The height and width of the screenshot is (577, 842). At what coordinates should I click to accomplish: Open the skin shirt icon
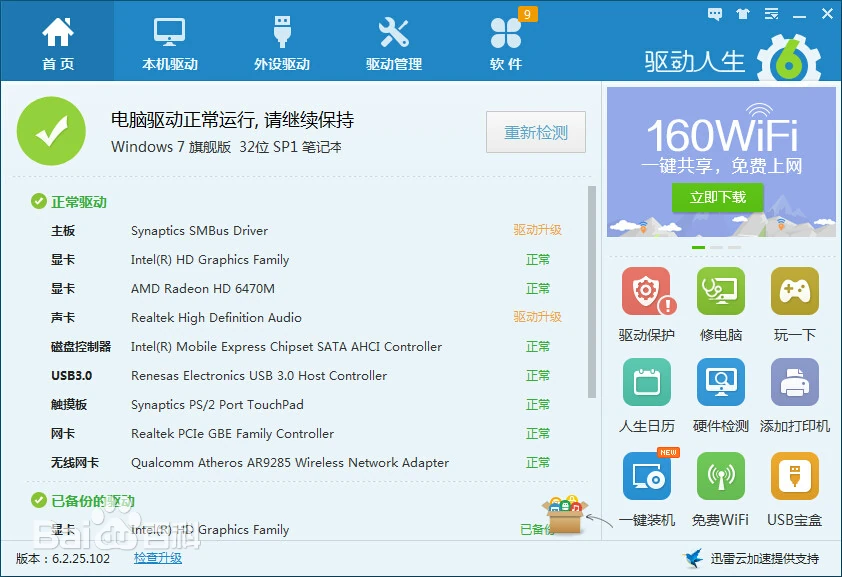pos(743,14)
